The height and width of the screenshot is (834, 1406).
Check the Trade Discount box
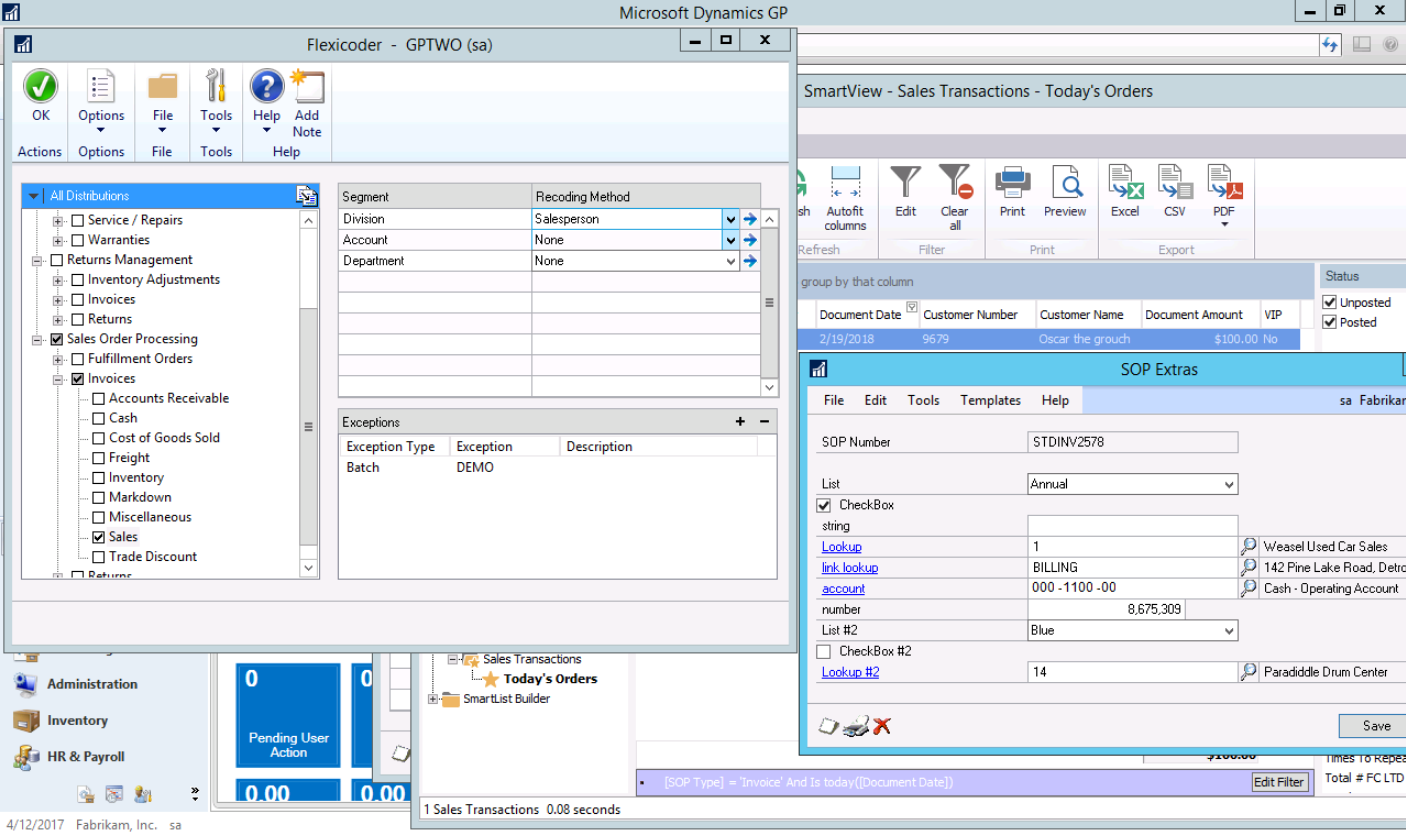[x=98, y=557]
